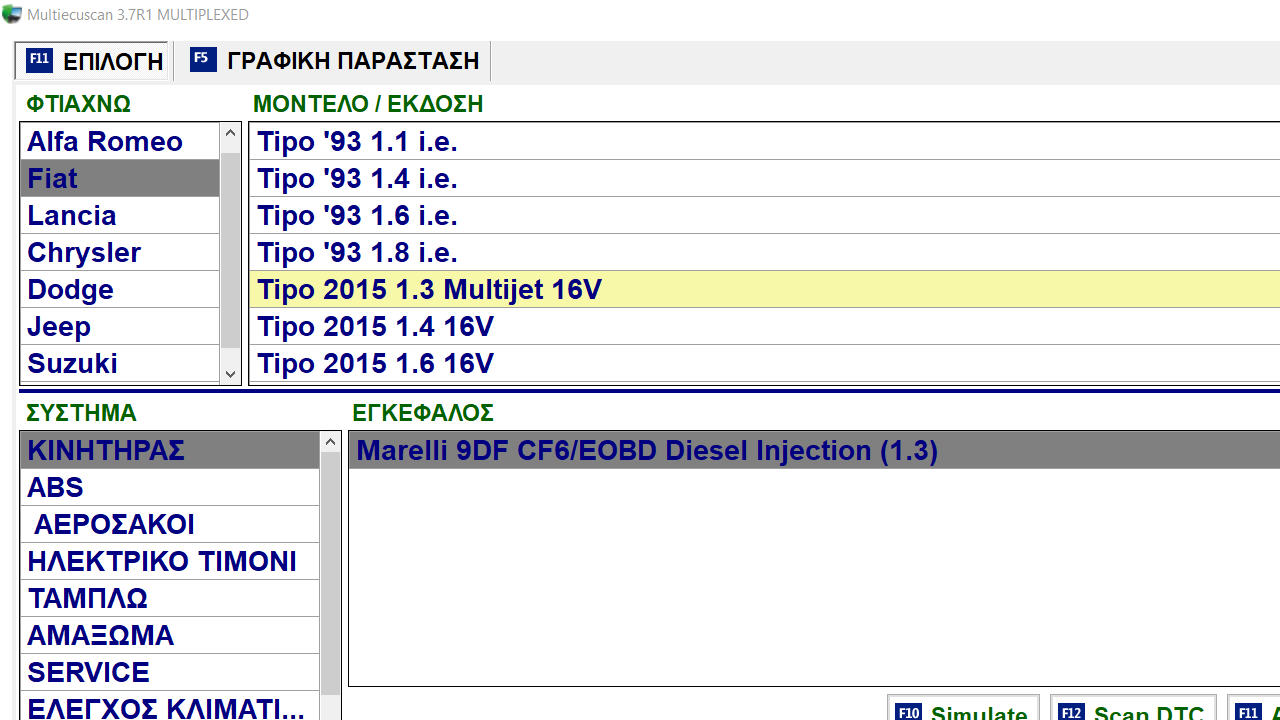The width and height of the screenshot is (1280, 720).
Task: Select ΚΙΝΗΤΗΡΑΣ system
Action: tap(170, 450)
